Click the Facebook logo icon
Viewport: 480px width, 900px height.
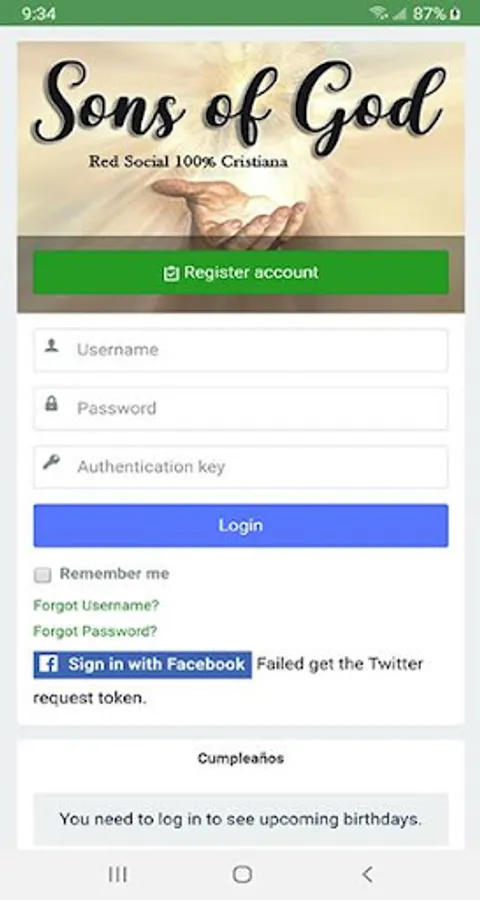48,665
